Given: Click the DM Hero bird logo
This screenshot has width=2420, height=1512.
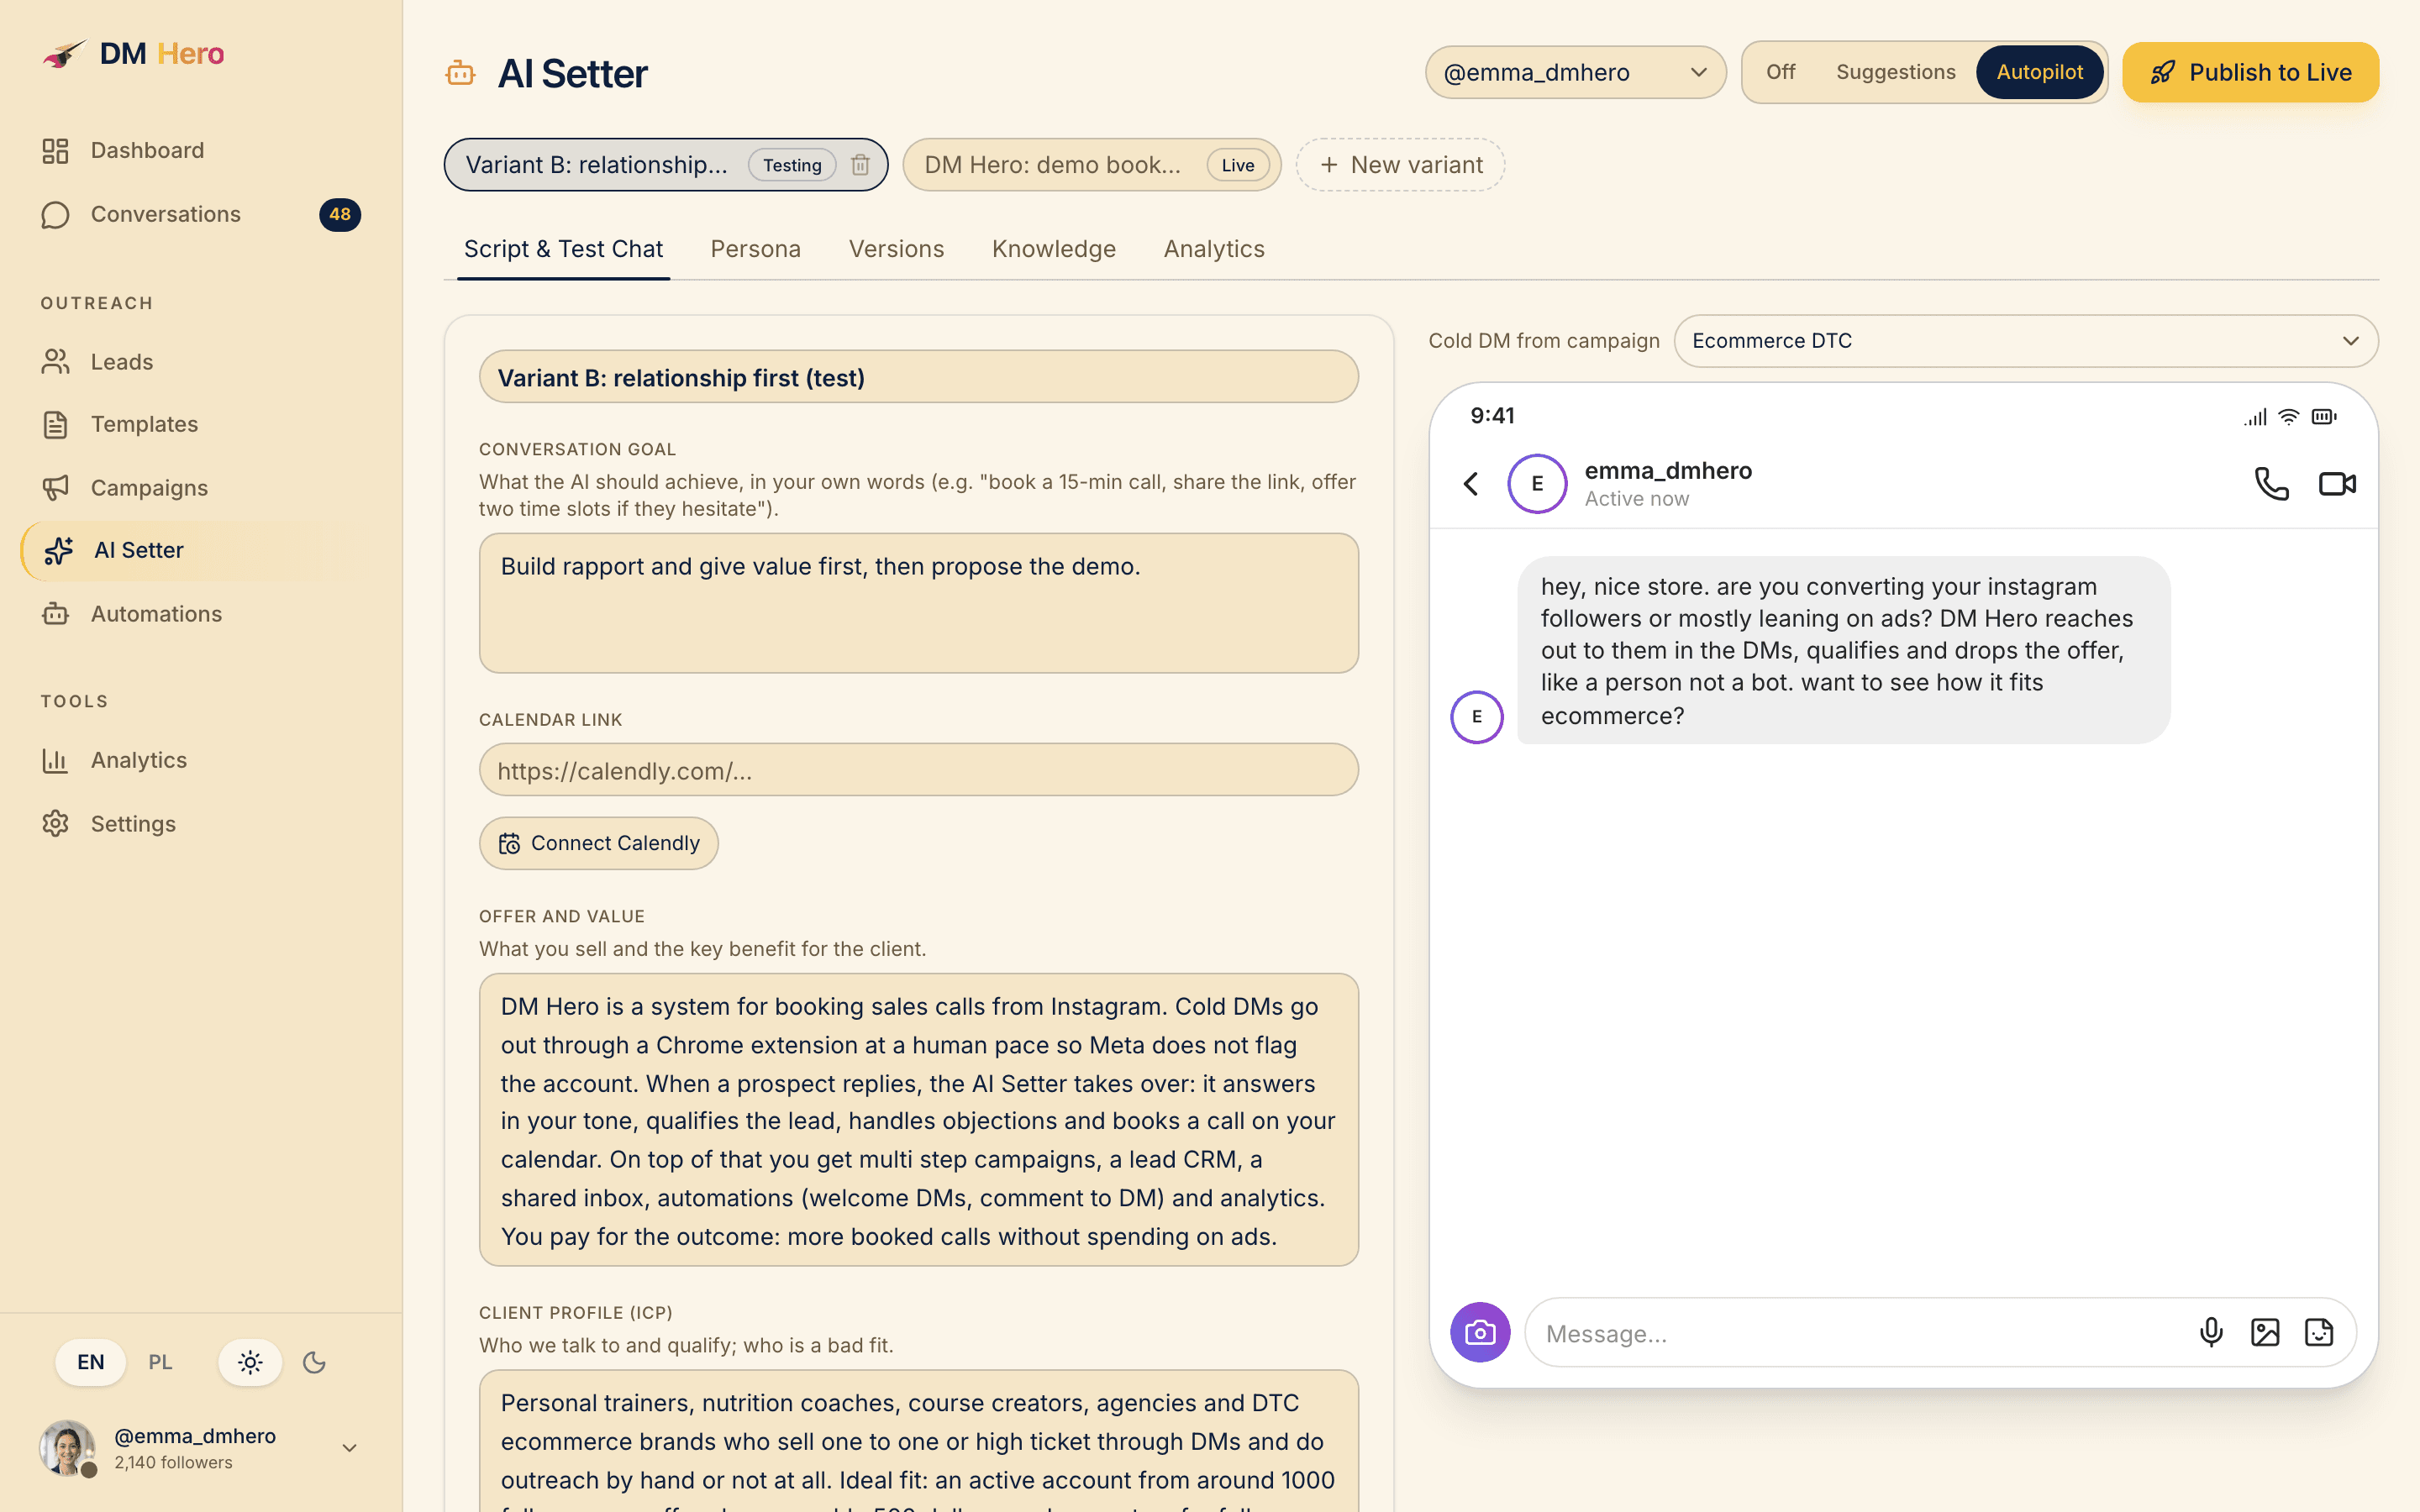Looking at the screenshot, I should click(64, 53).
